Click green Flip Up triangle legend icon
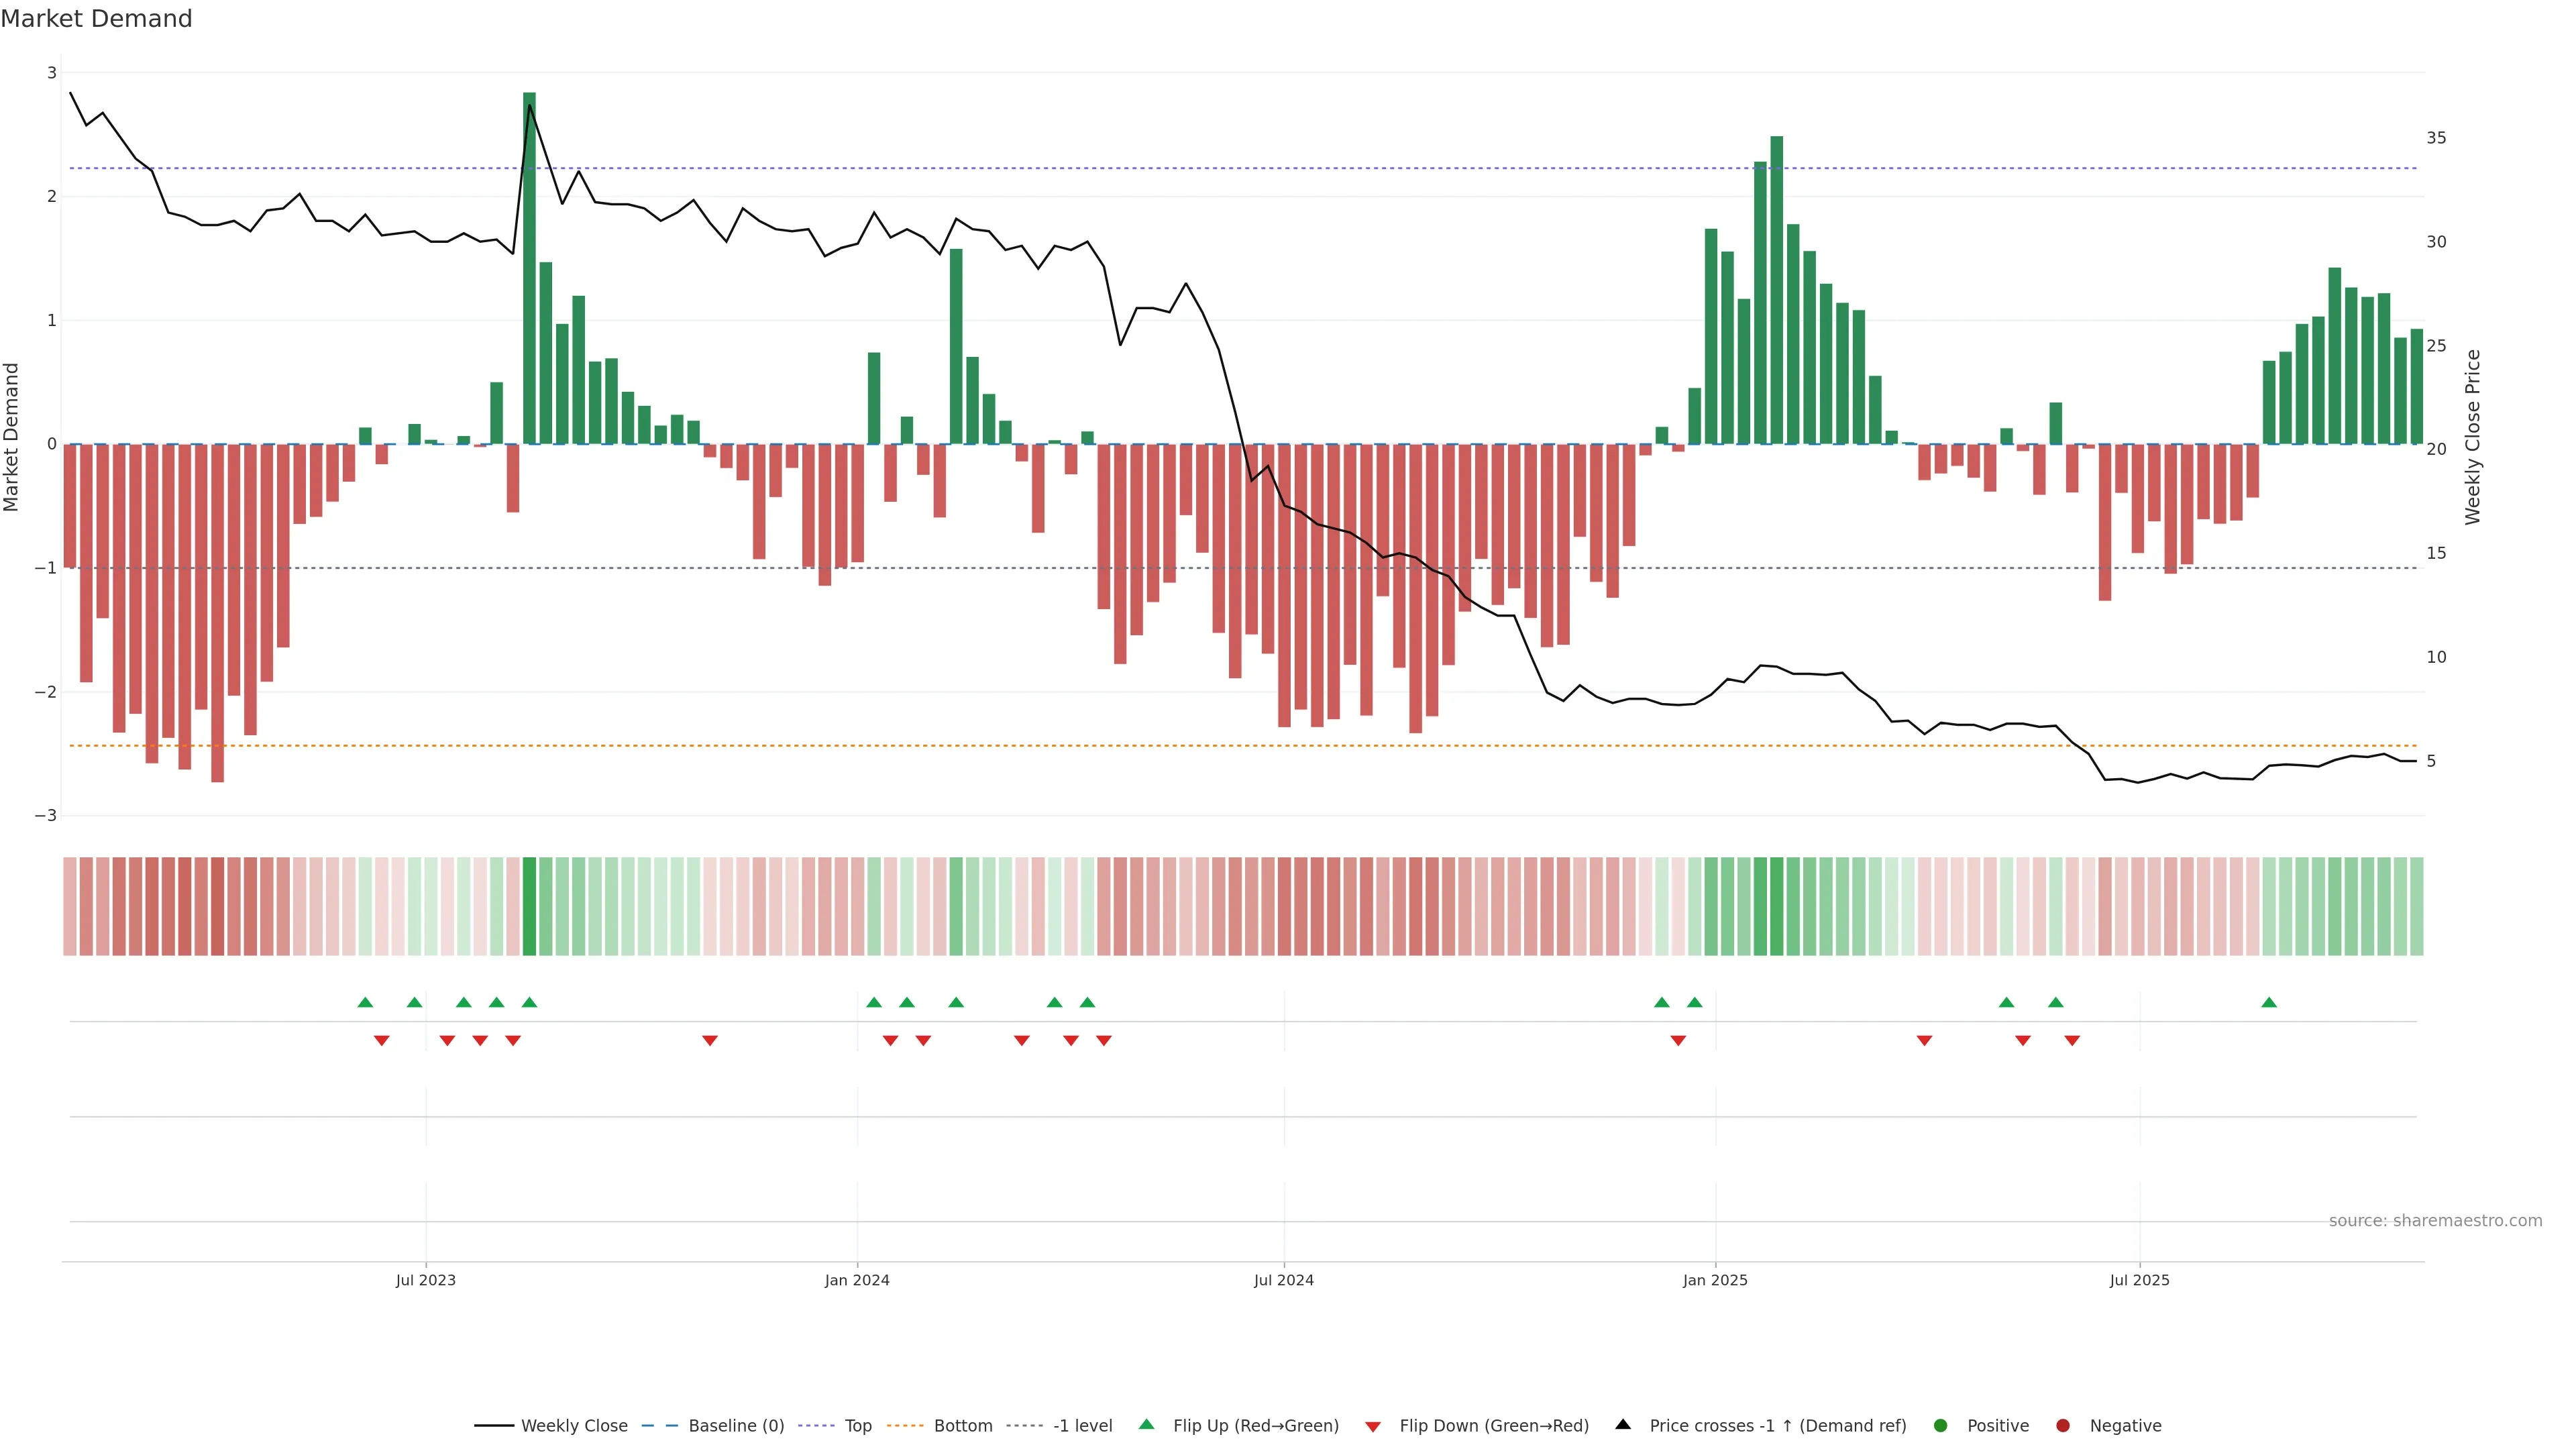The width and height of the screenshot is (2576, 1449). pos(1147,1425)
